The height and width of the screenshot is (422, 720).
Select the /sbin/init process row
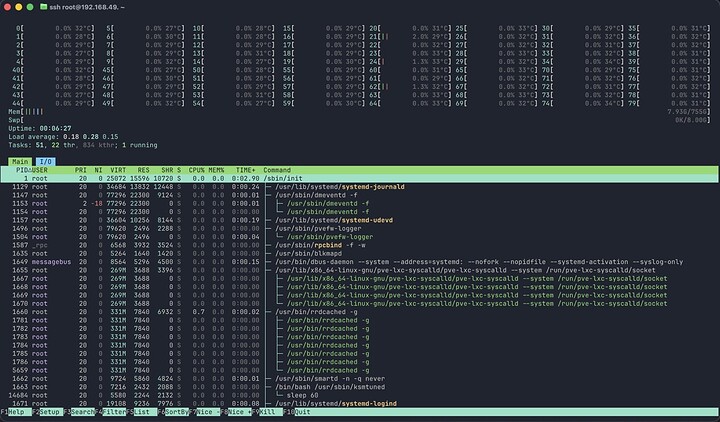(360, 178)
